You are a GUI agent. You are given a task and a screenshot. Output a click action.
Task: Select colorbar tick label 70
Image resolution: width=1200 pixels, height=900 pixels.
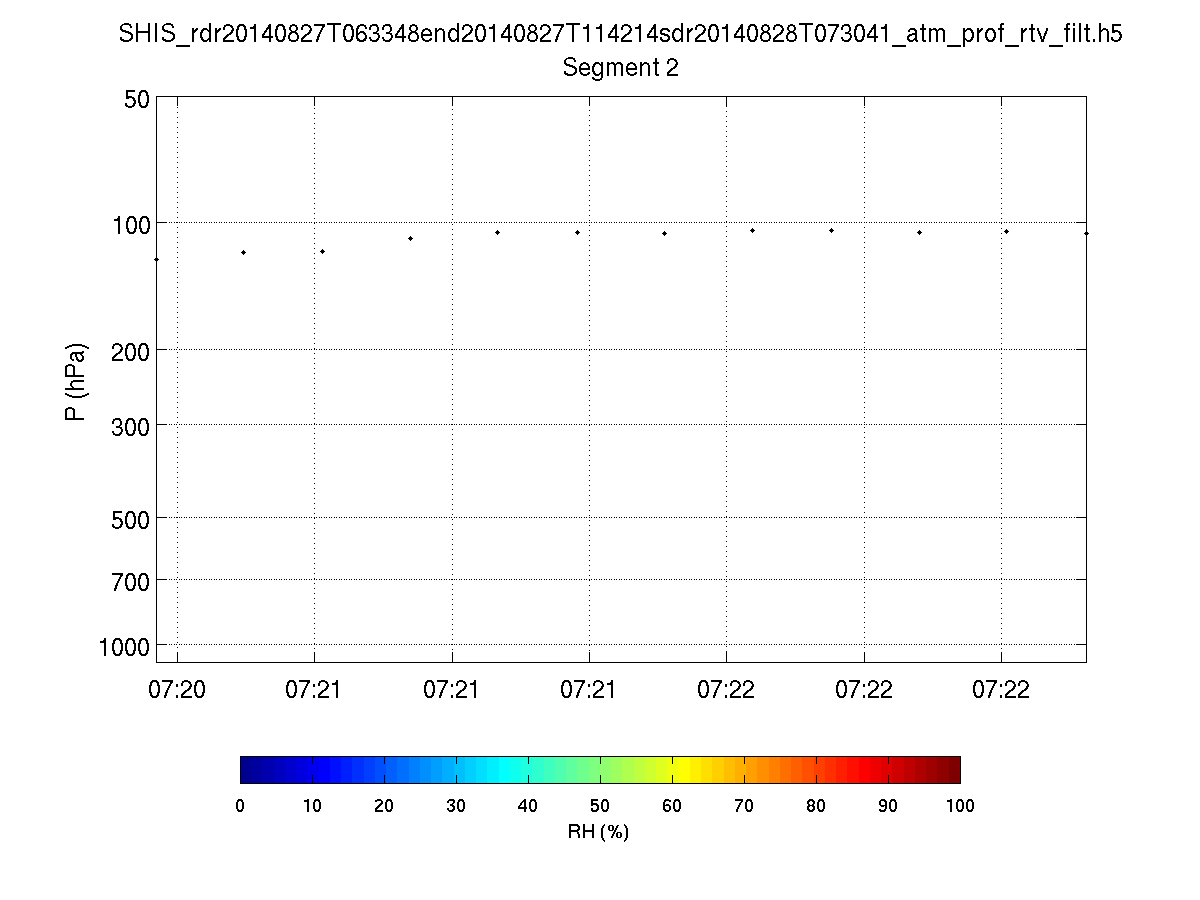pos(744,806)
